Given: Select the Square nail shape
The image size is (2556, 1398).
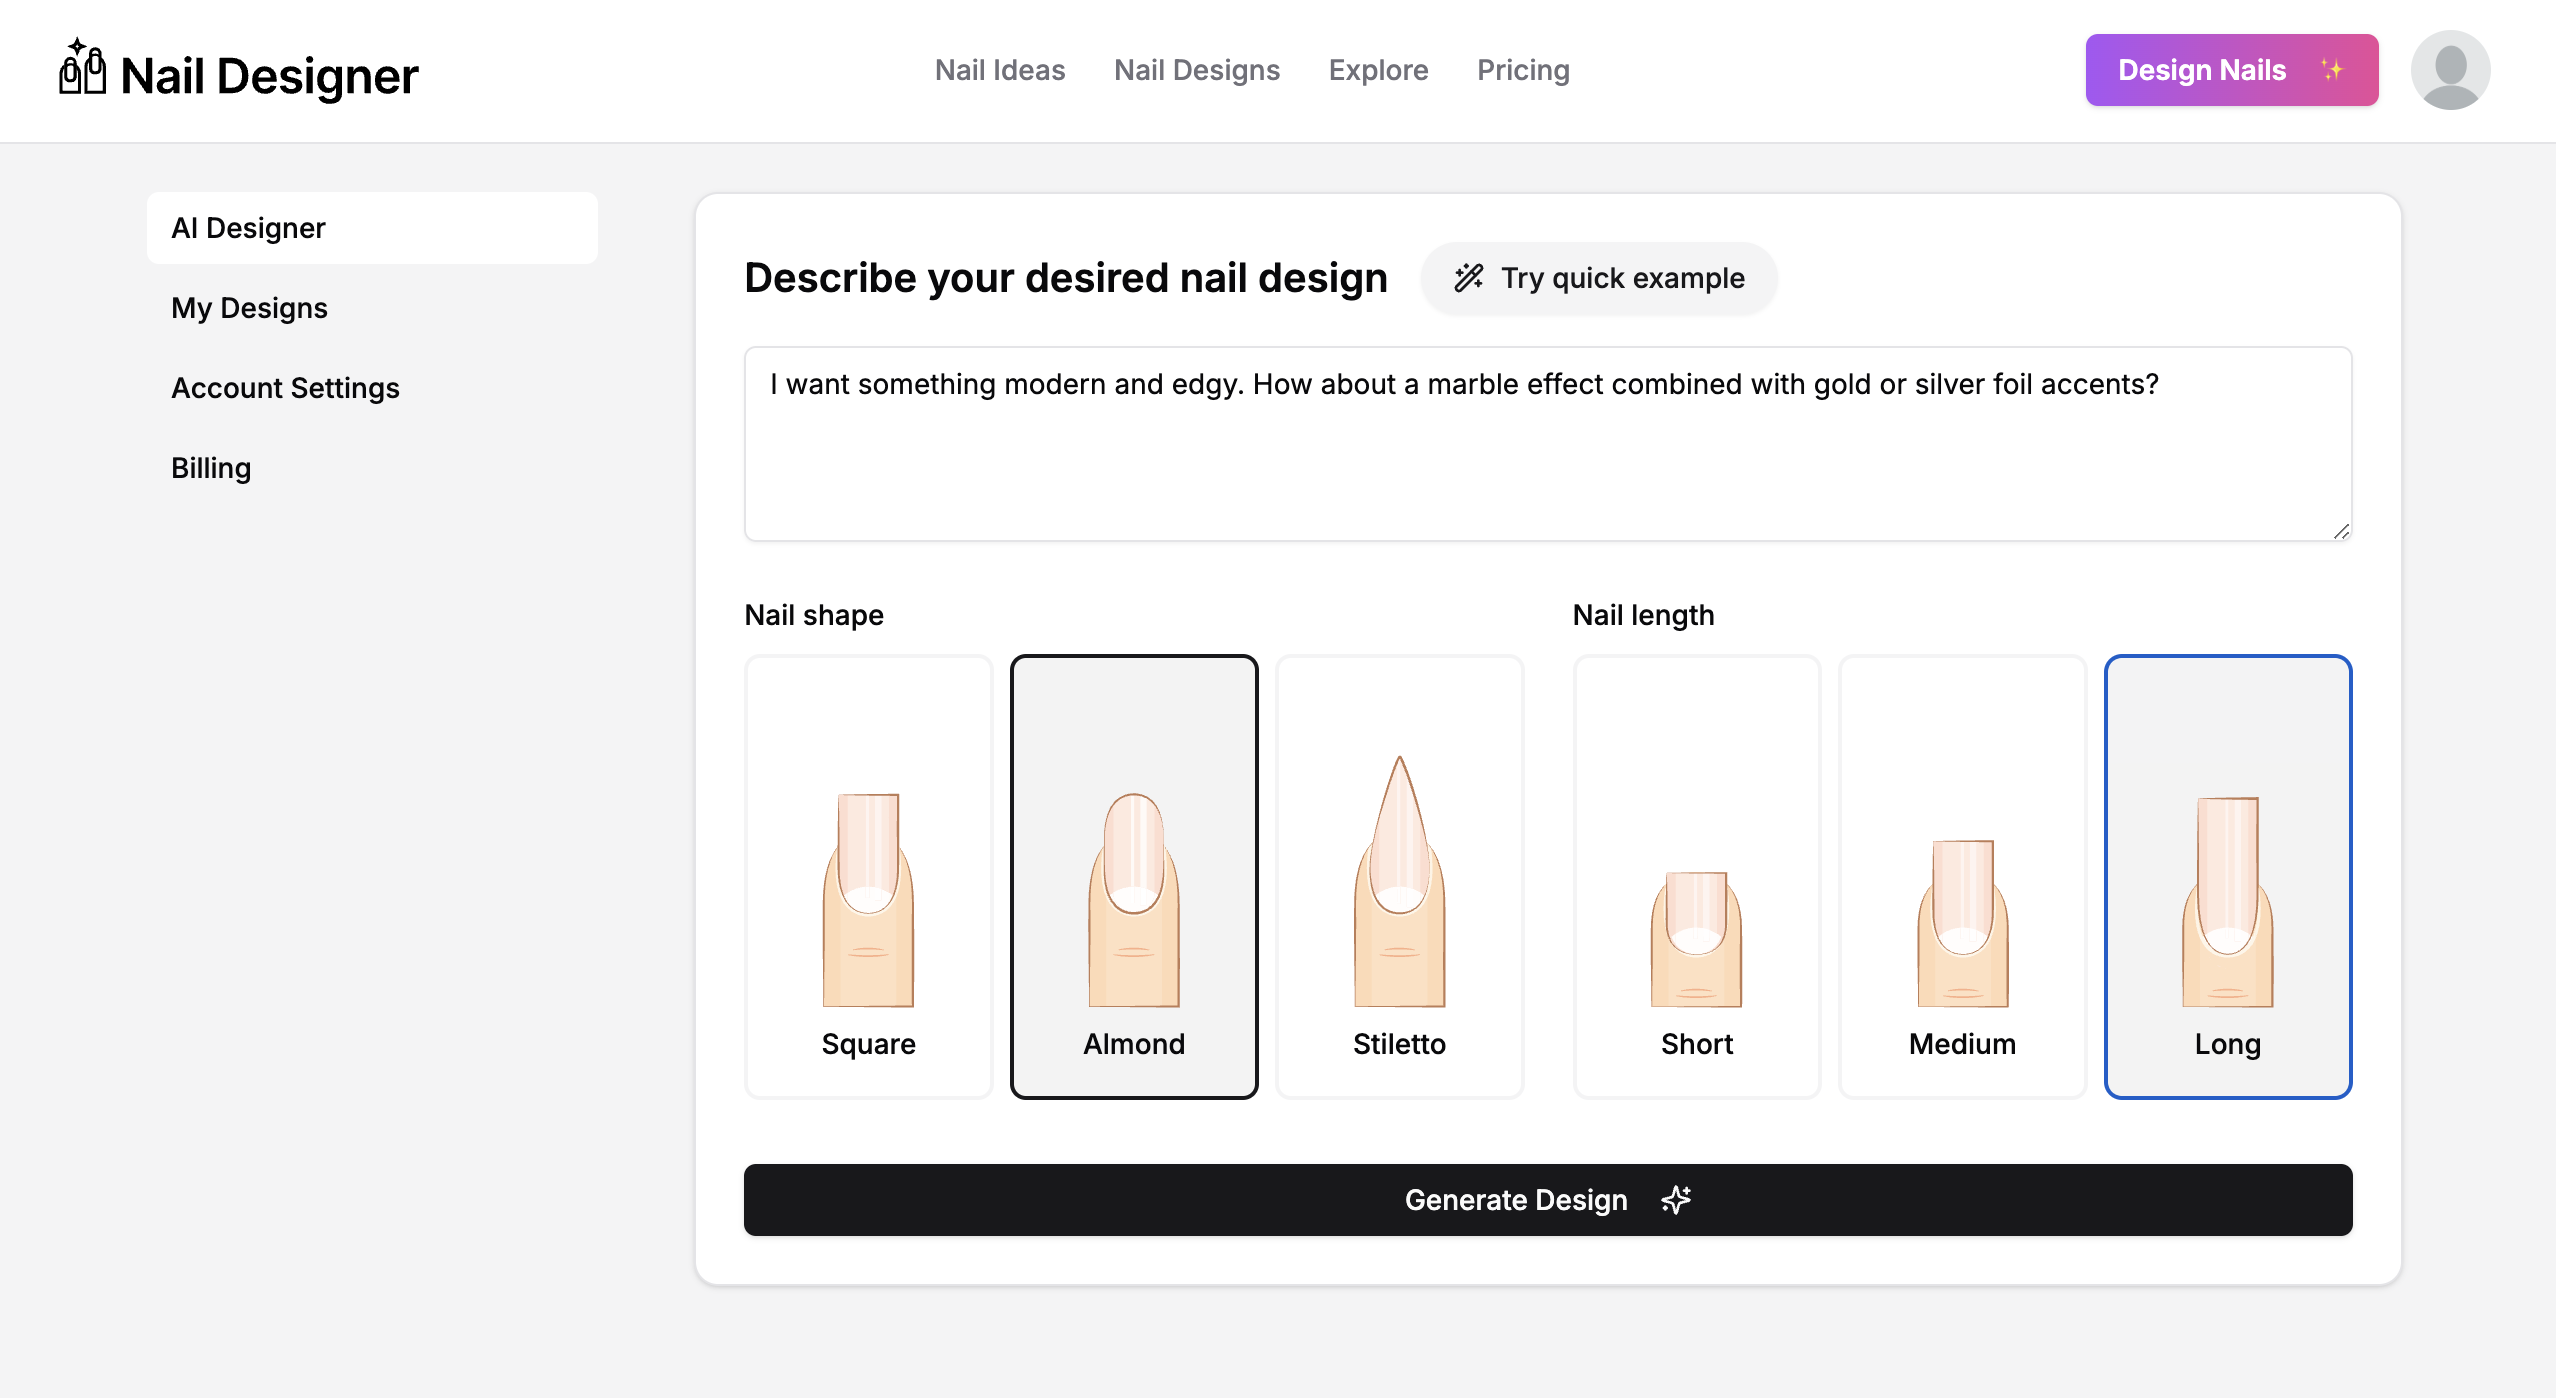Looking at the screenshot, I should 869,876.
